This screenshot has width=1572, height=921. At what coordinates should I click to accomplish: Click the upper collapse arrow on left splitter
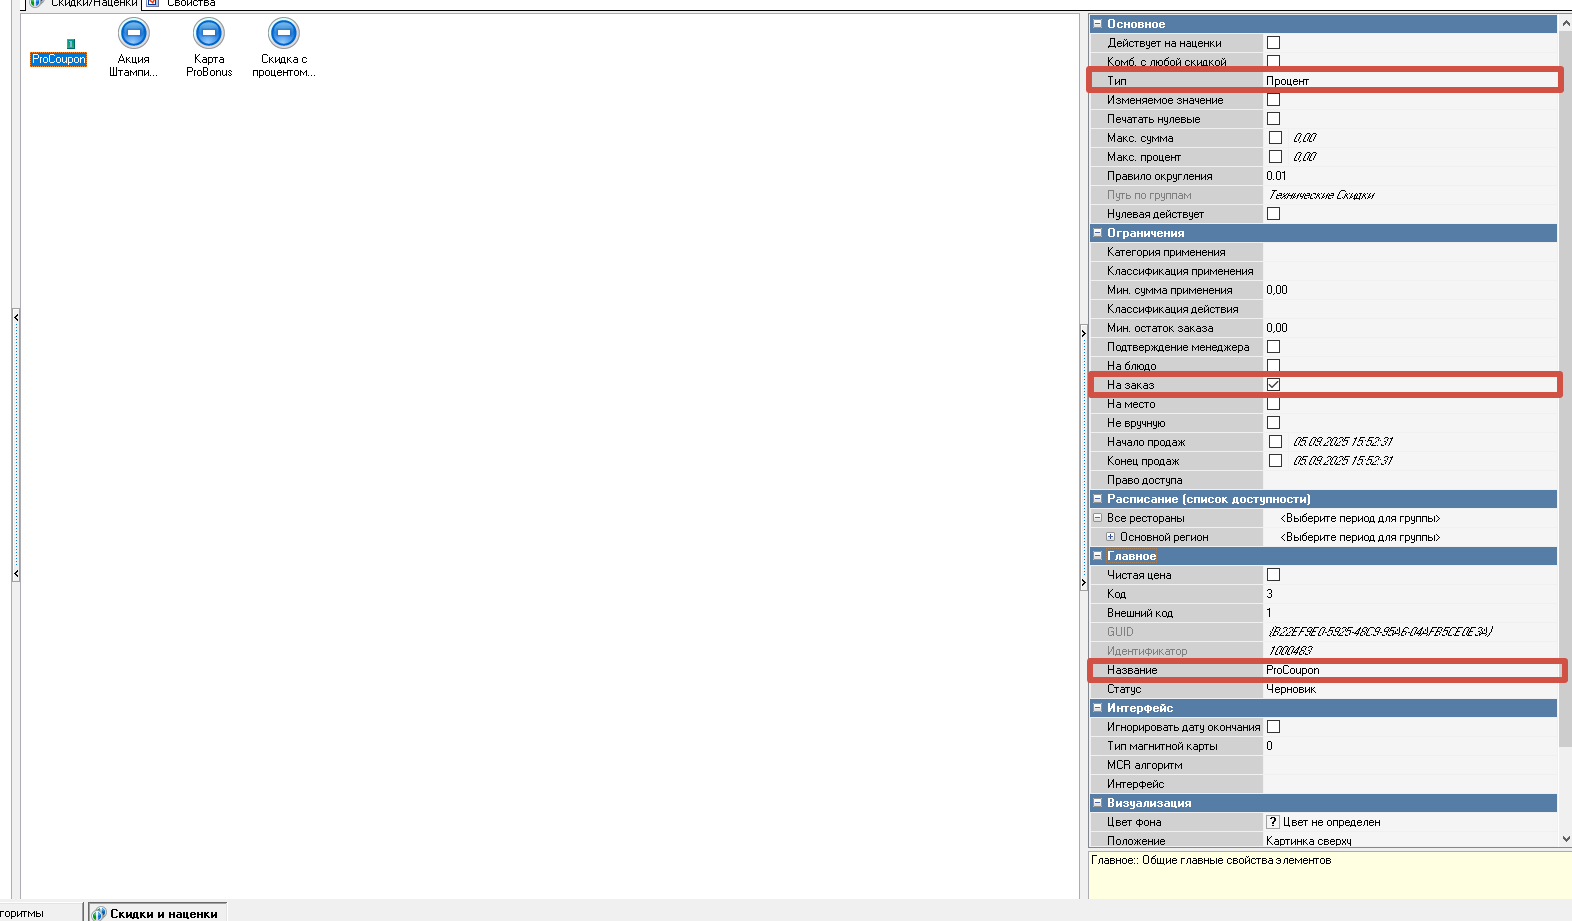pos(16,317)
